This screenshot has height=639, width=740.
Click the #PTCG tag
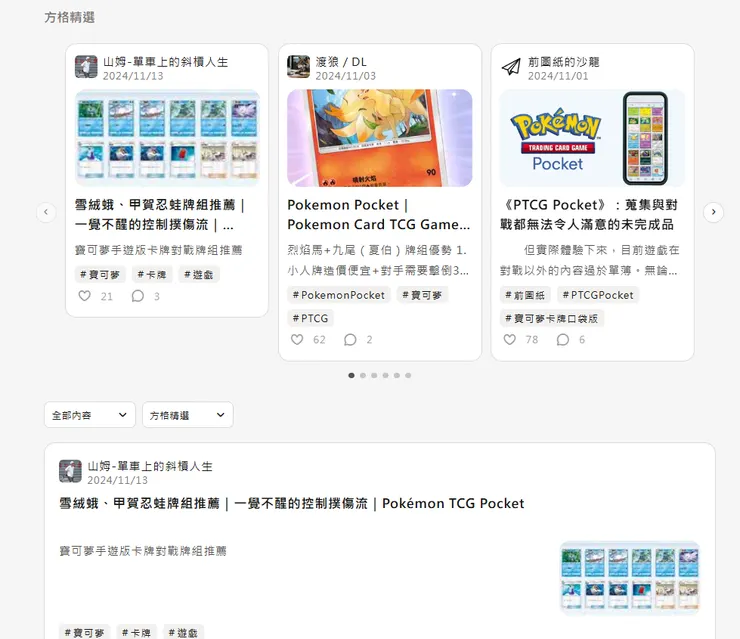coord(311,319)
